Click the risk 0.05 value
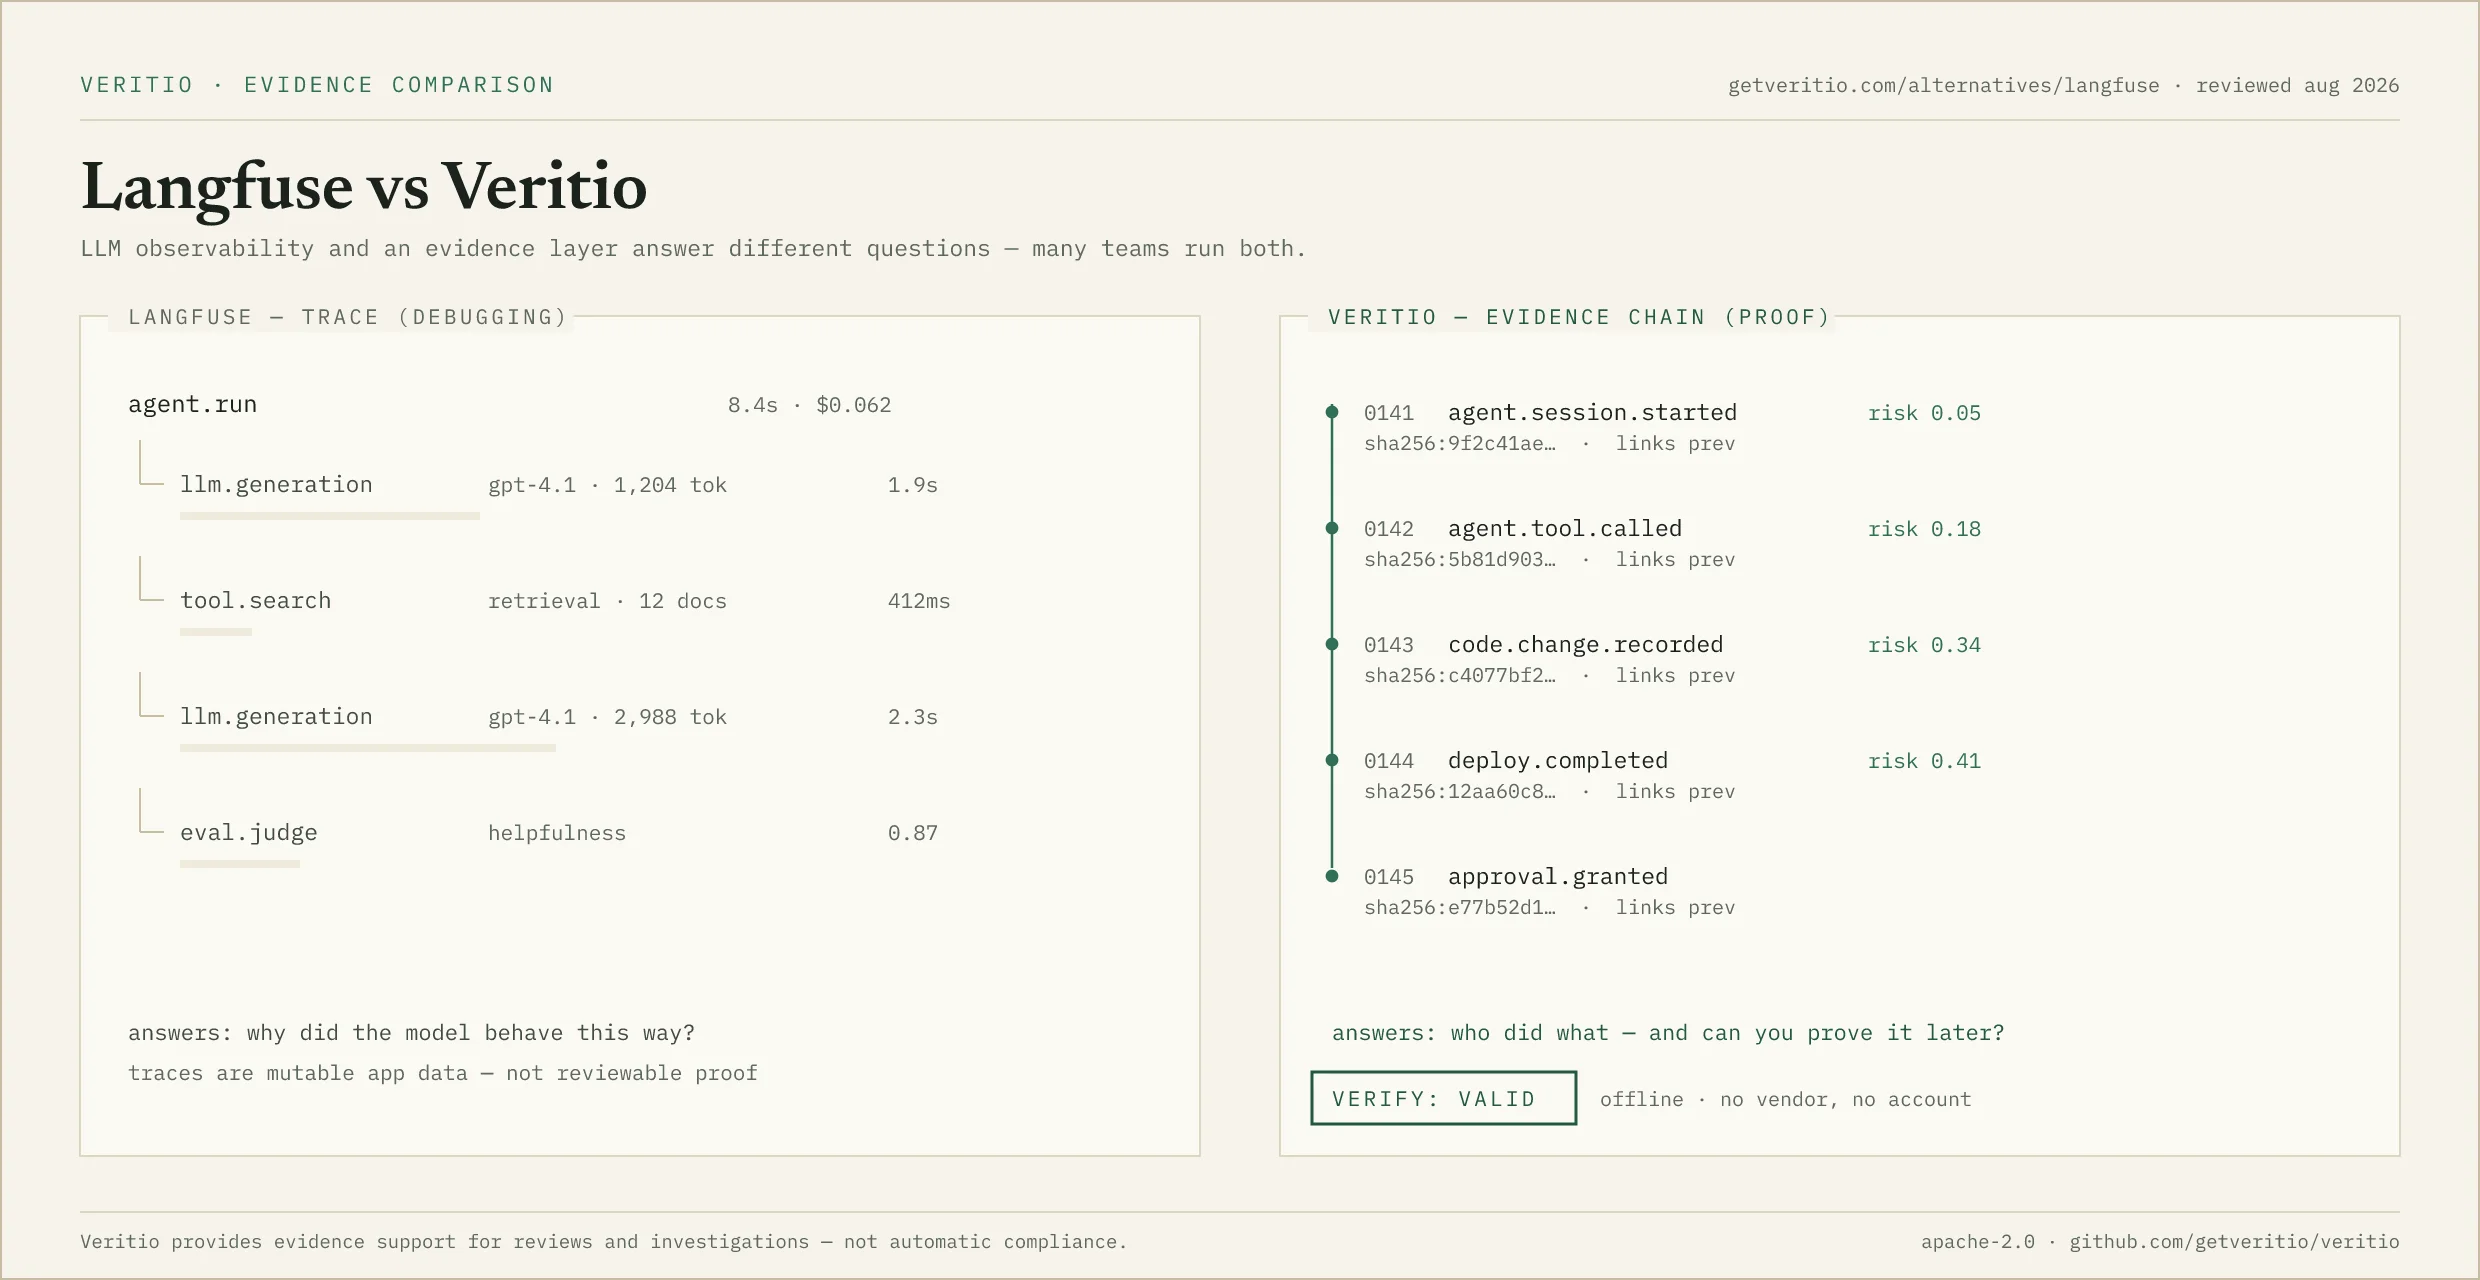The image size is (2480, 1280). click(1924, 413)
